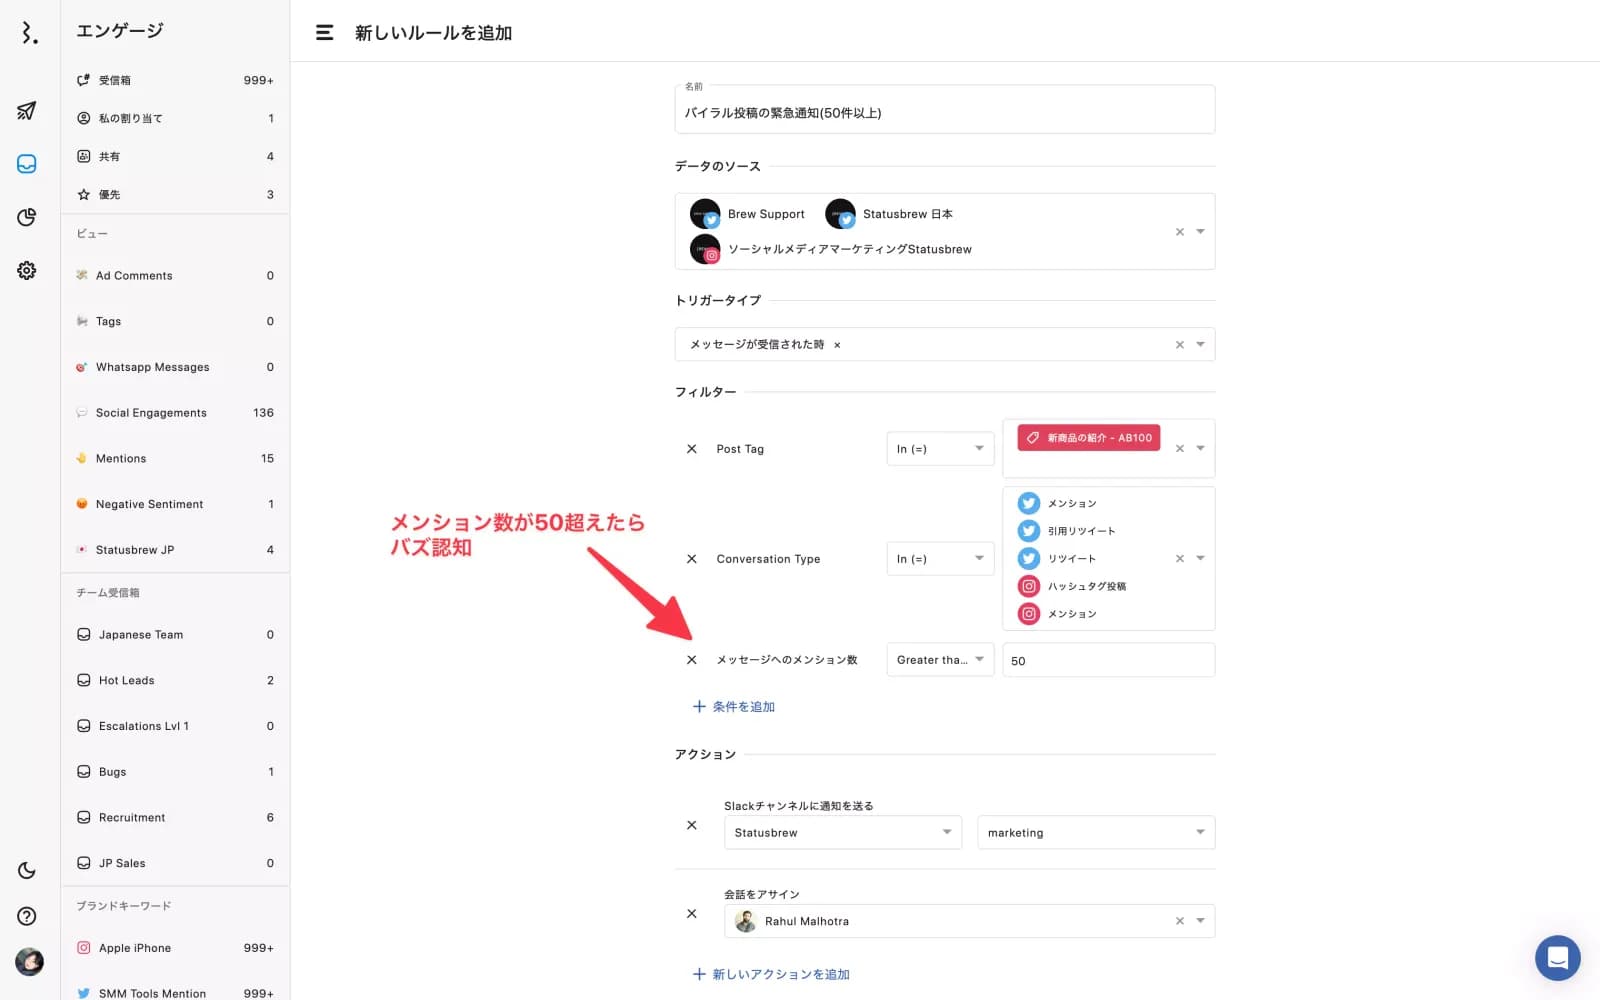This screenshot has height=1000, width=1600.
Task: Open user profile avatar at bottom left
Action: tap(29, 962)
